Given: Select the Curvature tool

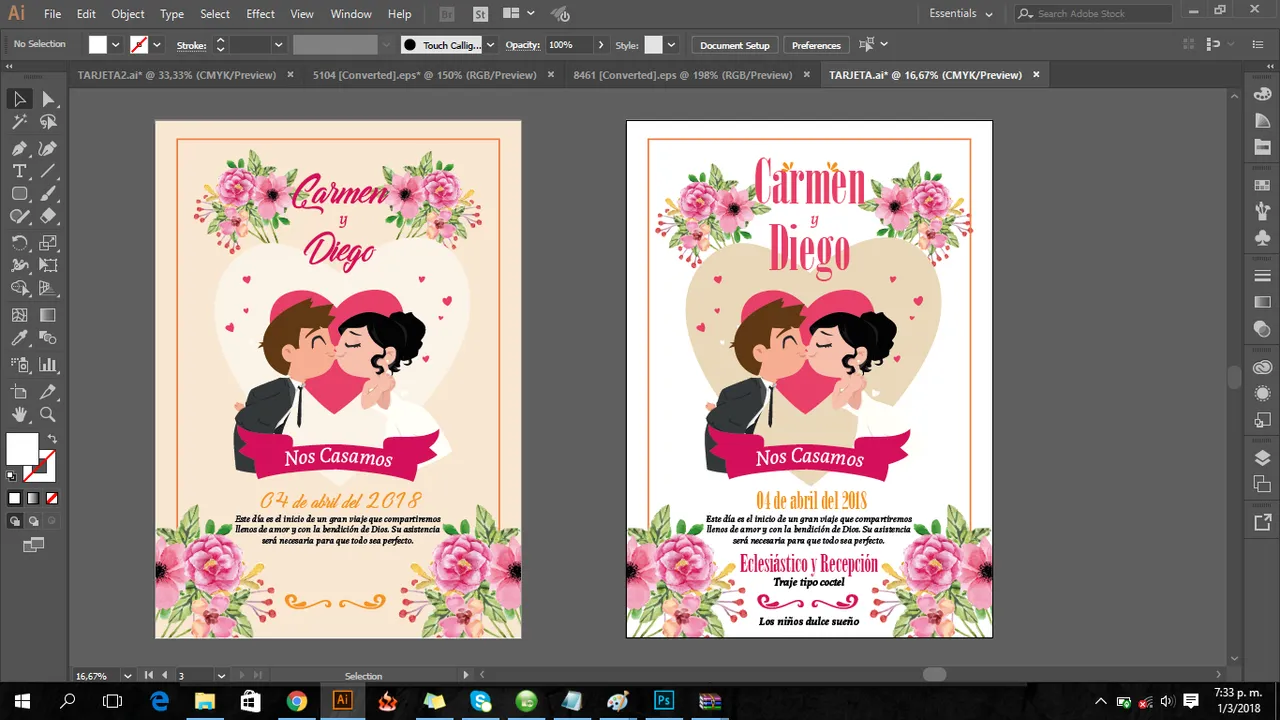Looking at the screenshot, I should 48,148.
